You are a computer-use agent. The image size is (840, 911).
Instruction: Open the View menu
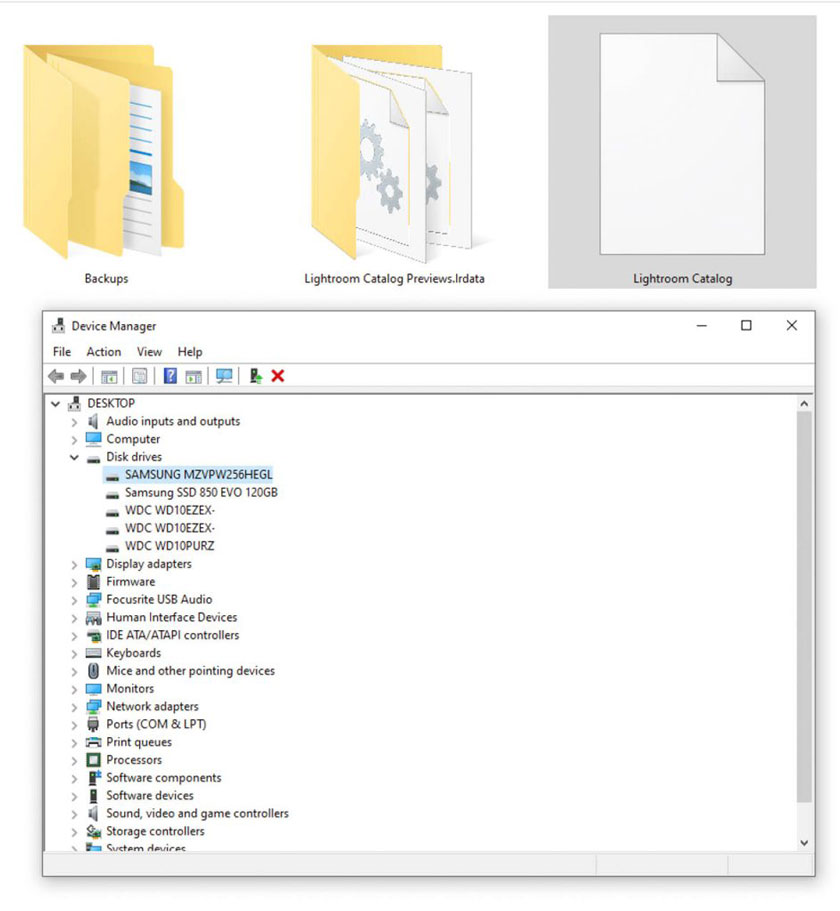(149, 352)
